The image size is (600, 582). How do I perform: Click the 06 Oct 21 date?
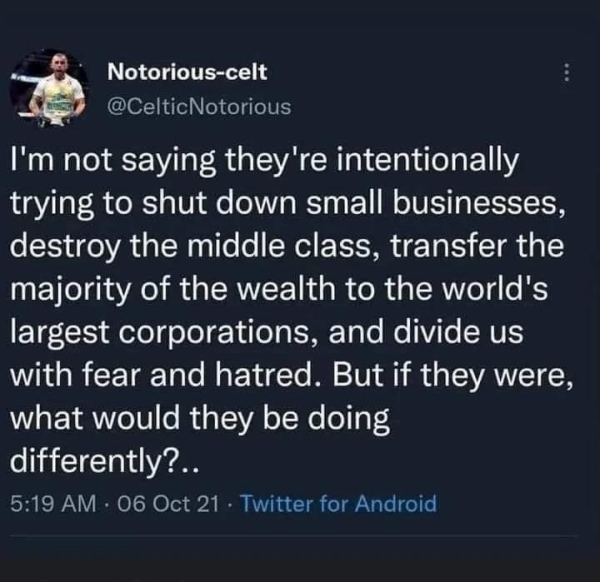tap(151, 503)
